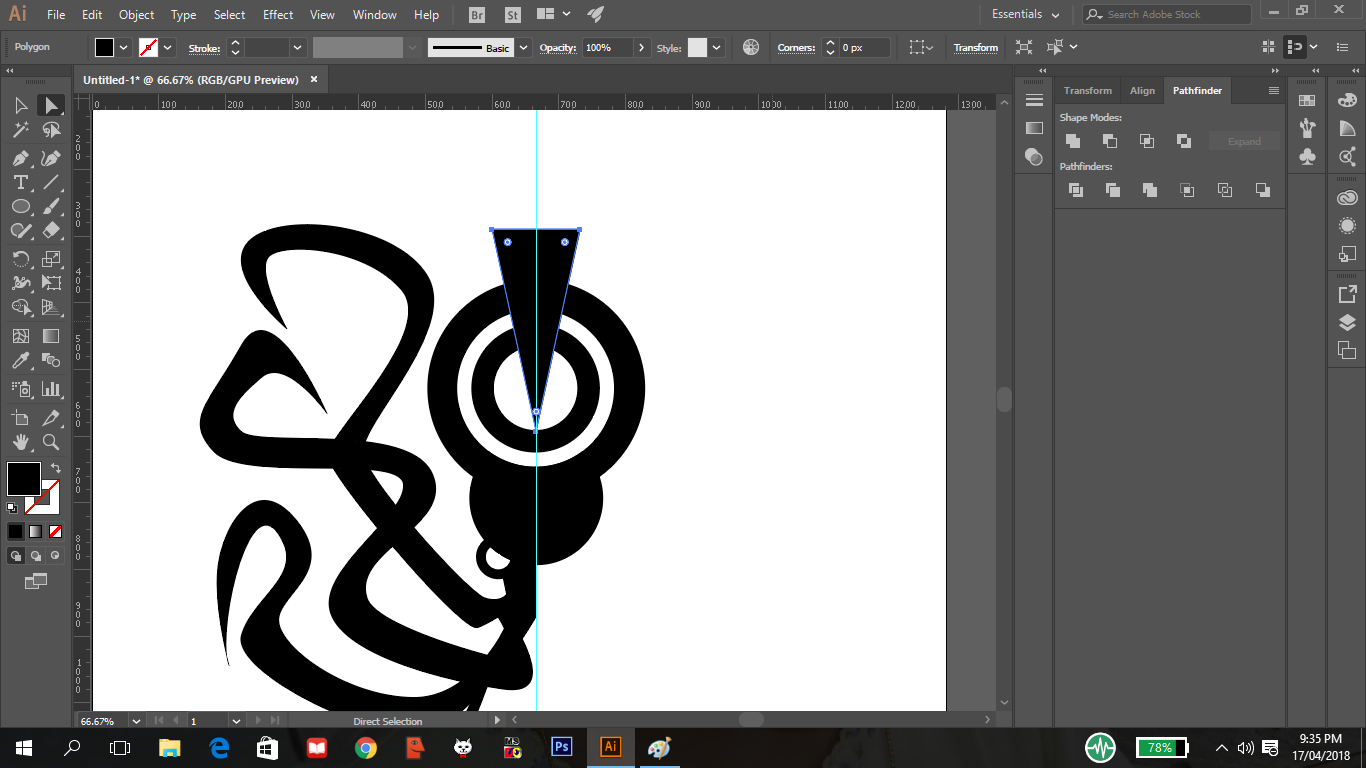Select the Selection tool (black arrow)

click(20, 105)
